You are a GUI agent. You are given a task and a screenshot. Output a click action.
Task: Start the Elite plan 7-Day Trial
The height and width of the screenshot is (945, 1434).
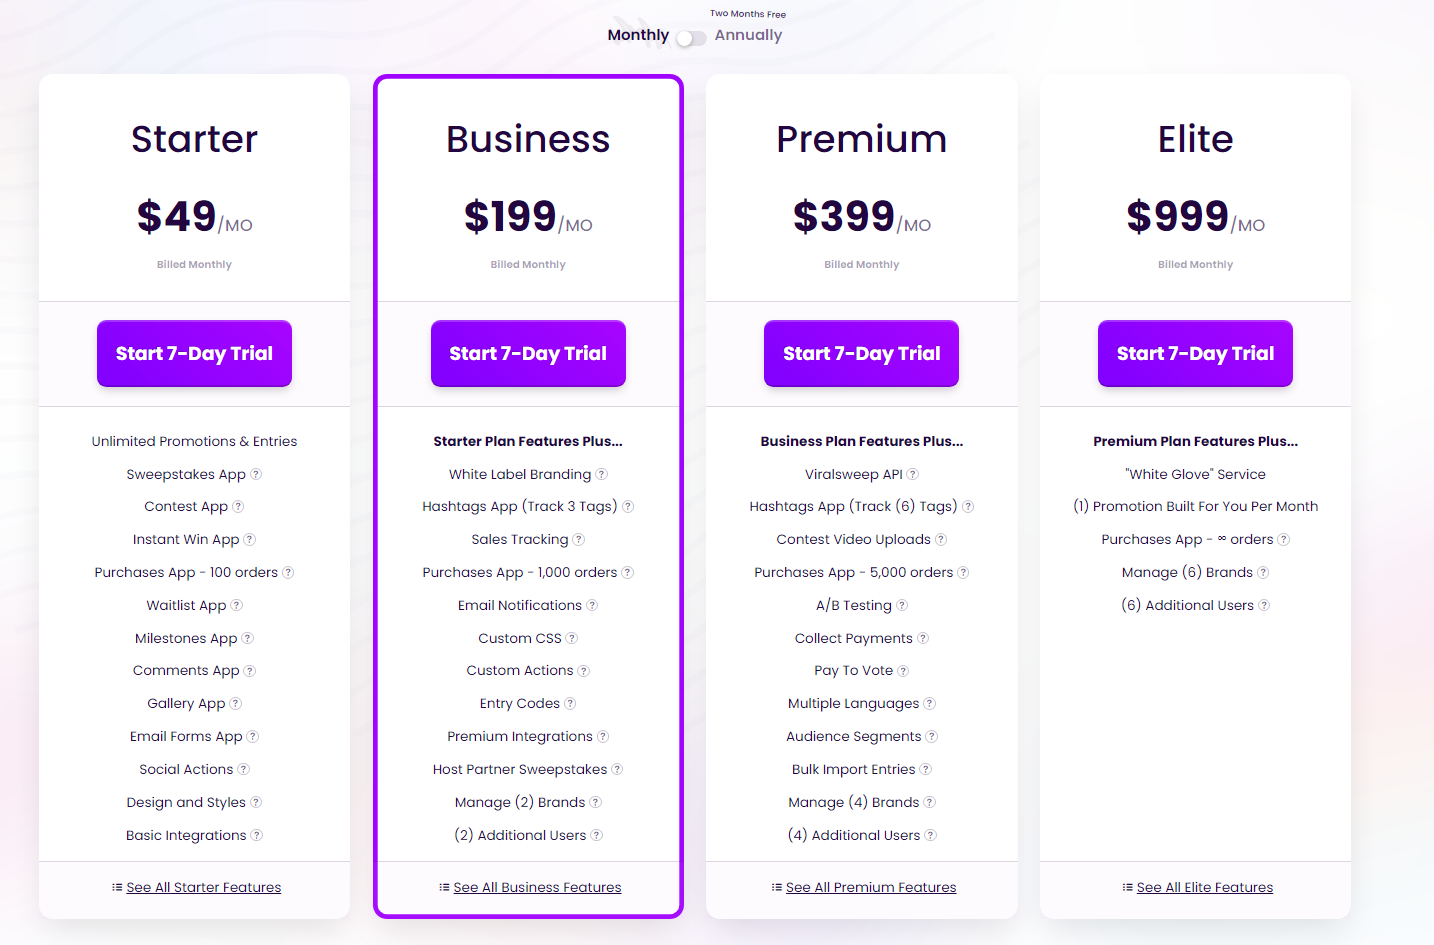[1194, 353]
